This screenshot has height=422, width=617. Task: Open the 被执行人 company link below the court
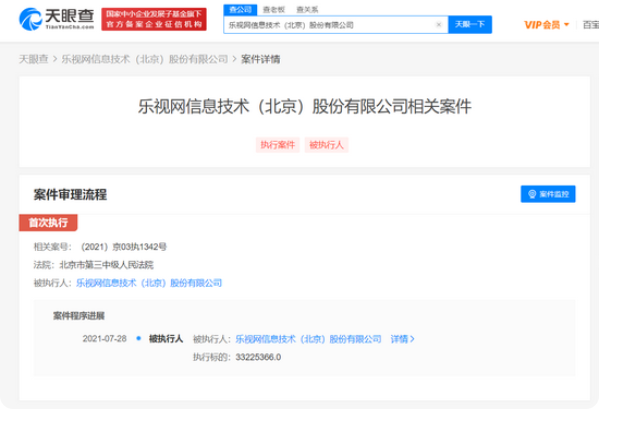tap(149, 283)
